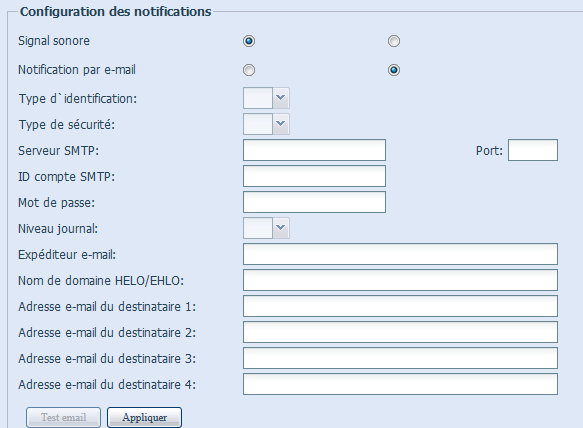Focus destinataire 1 e-mail address field
This screenshot has width=583, height=428.
coord(400,306)
